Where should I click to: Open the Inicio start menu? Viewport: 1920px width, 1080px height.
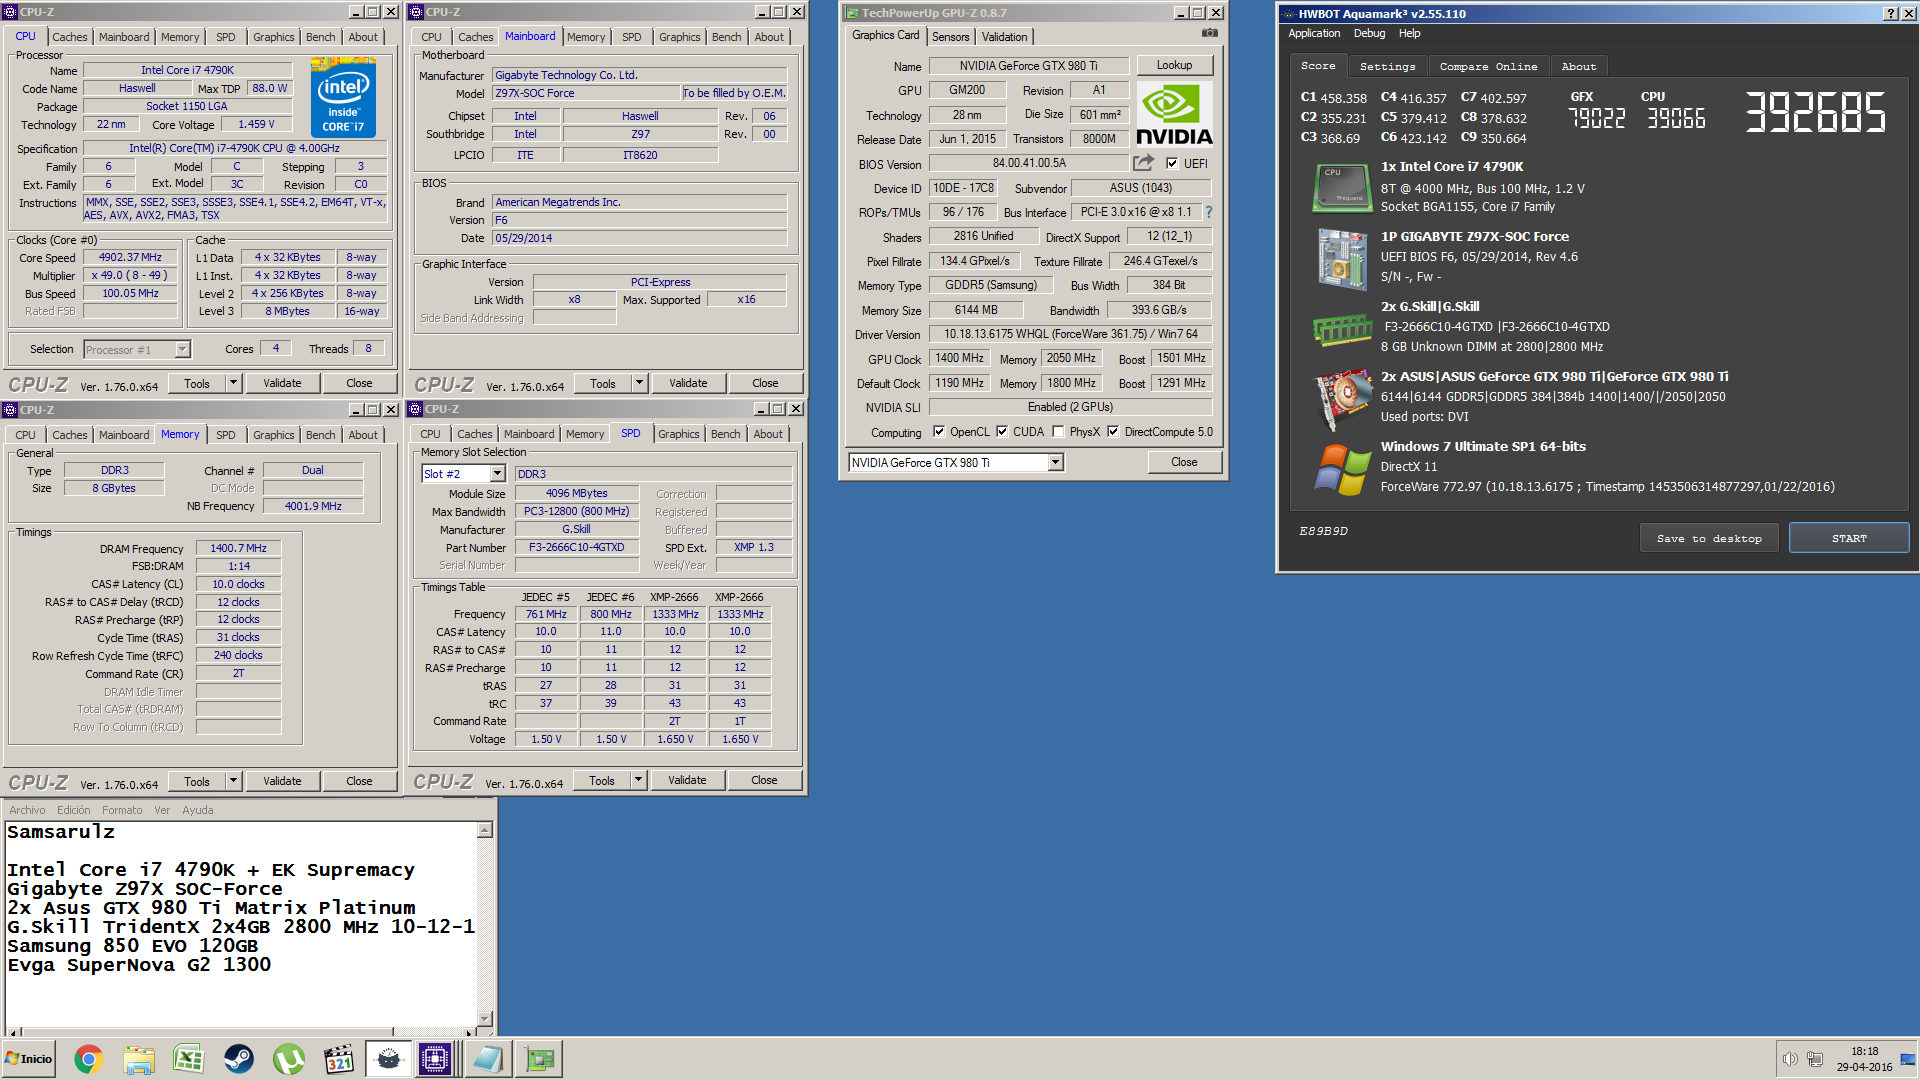coord(29,1059)
